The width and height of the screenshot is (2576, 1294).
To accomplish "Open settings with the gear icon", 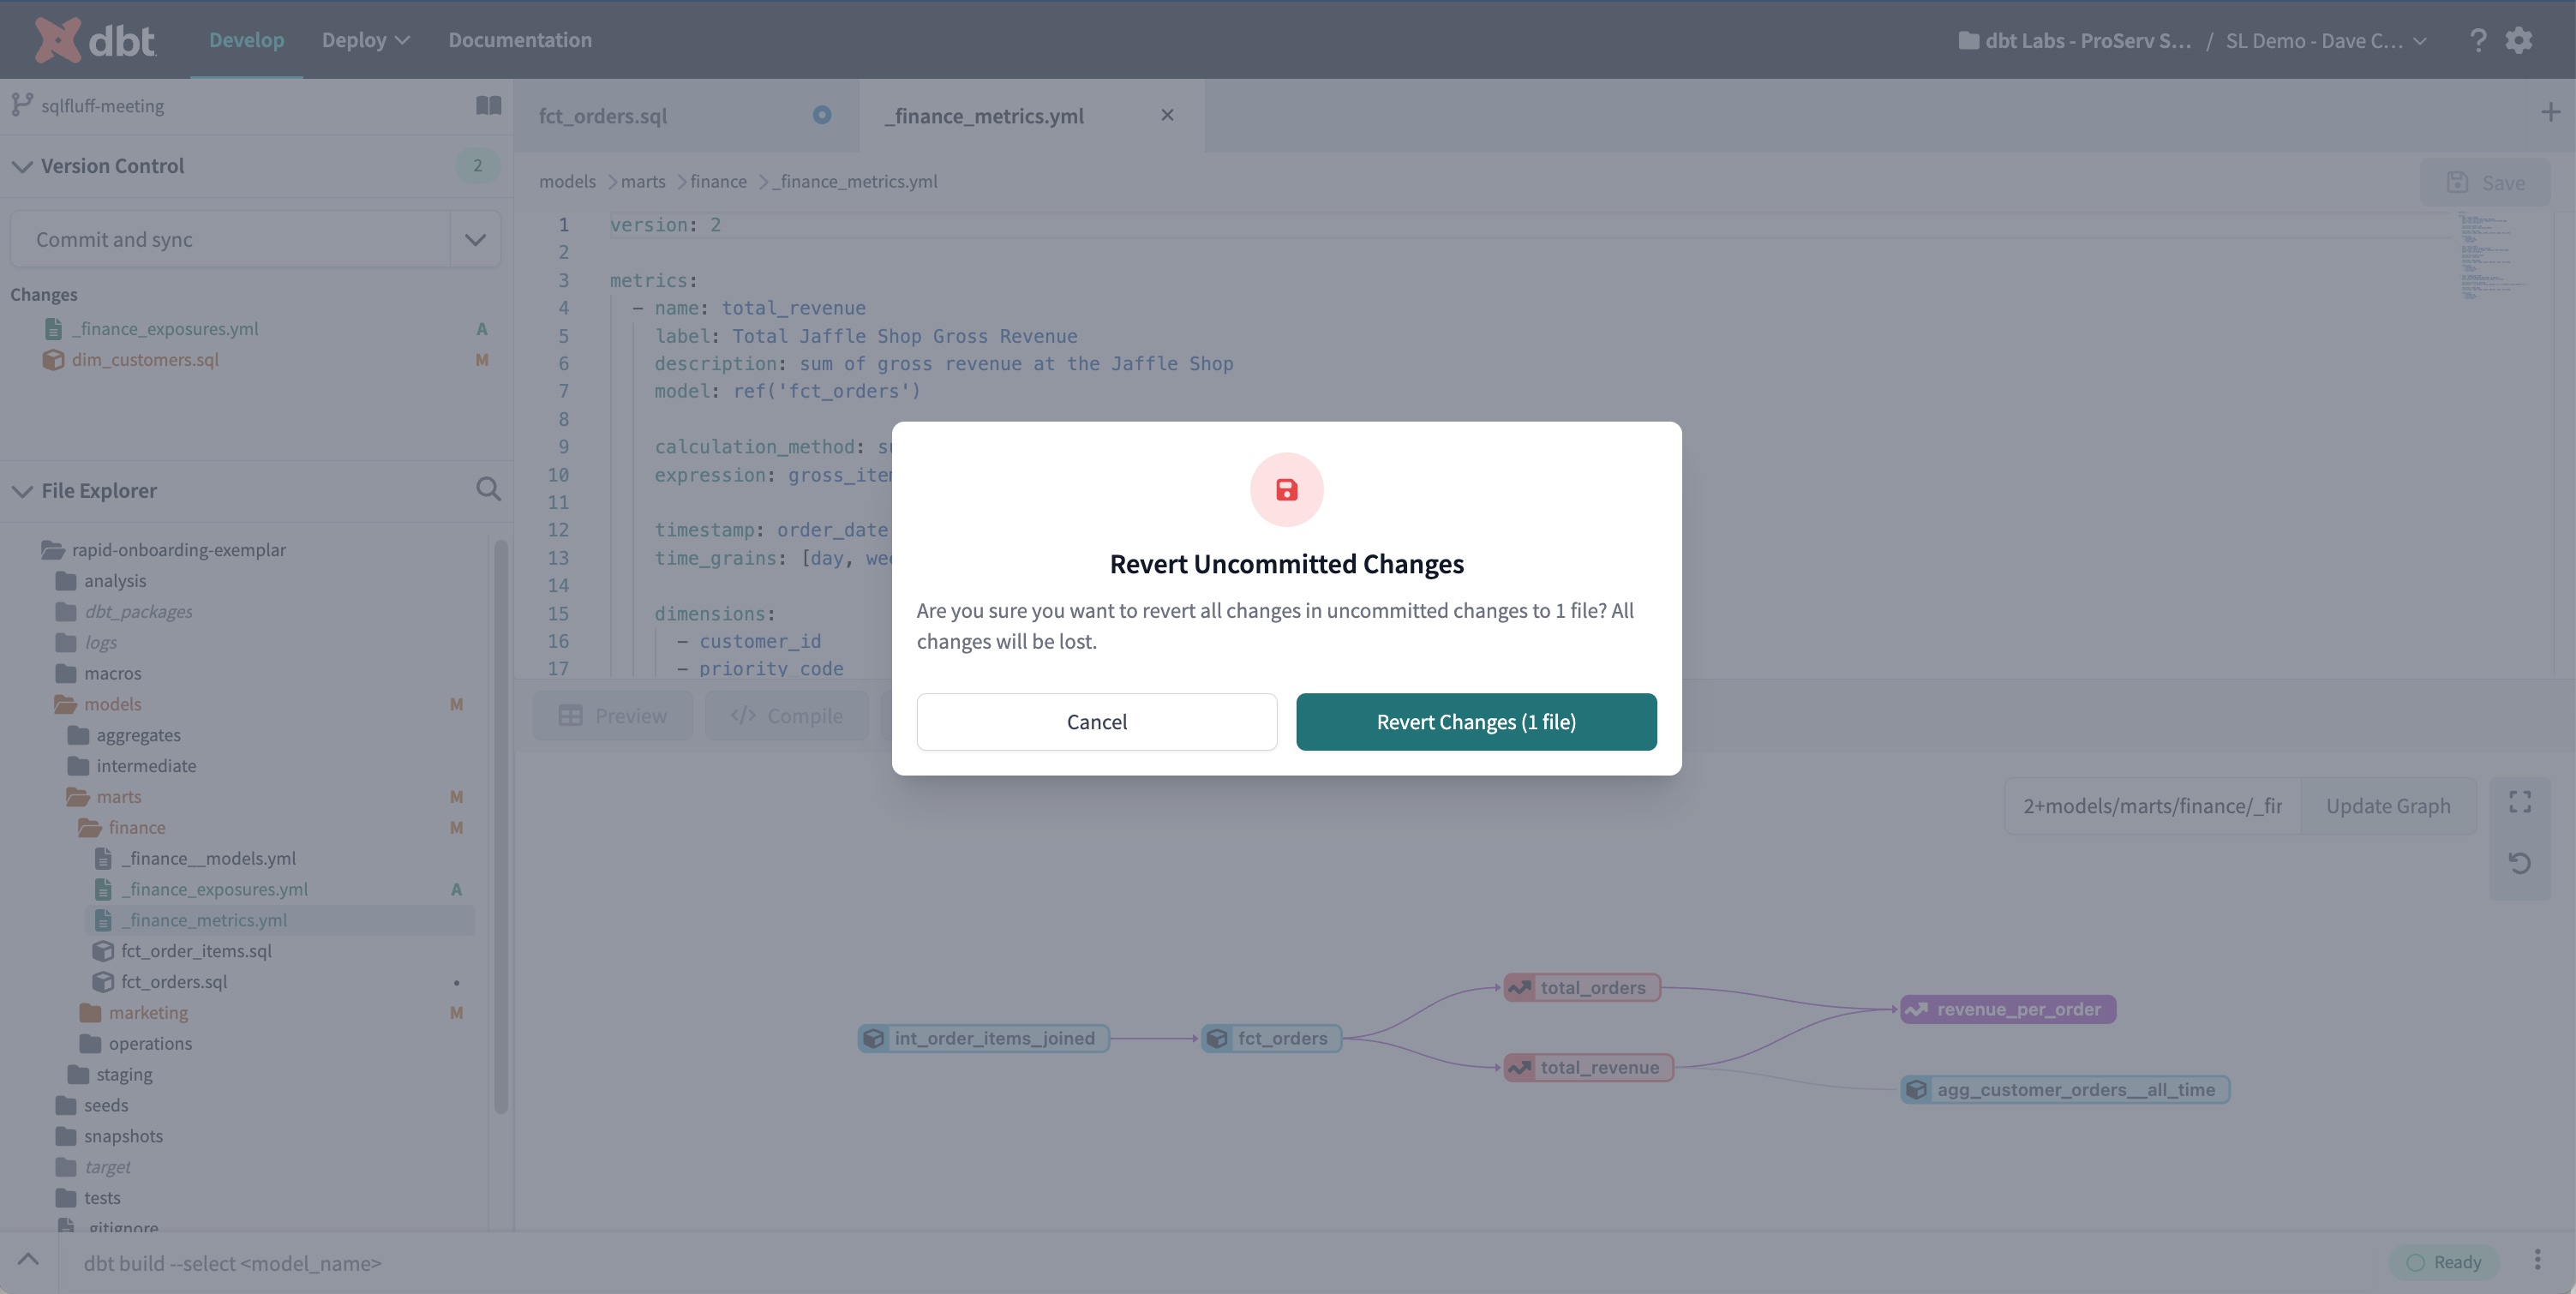I will [x=2520, y=40].
